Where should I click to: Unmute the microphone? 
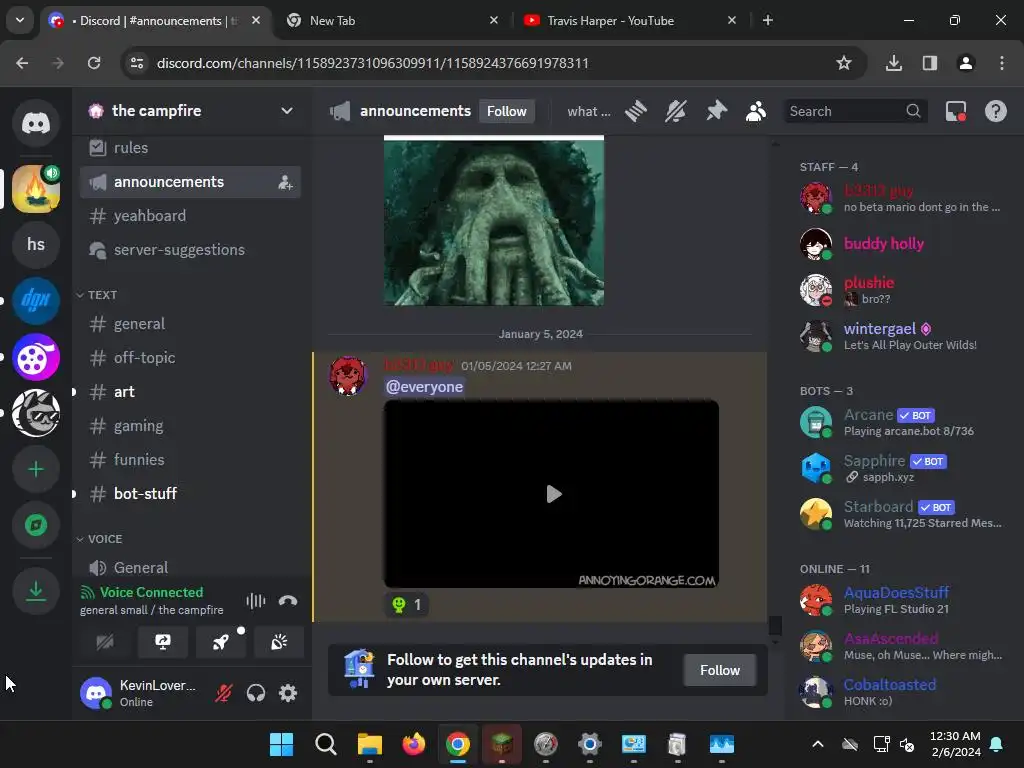tap(224, 693)
